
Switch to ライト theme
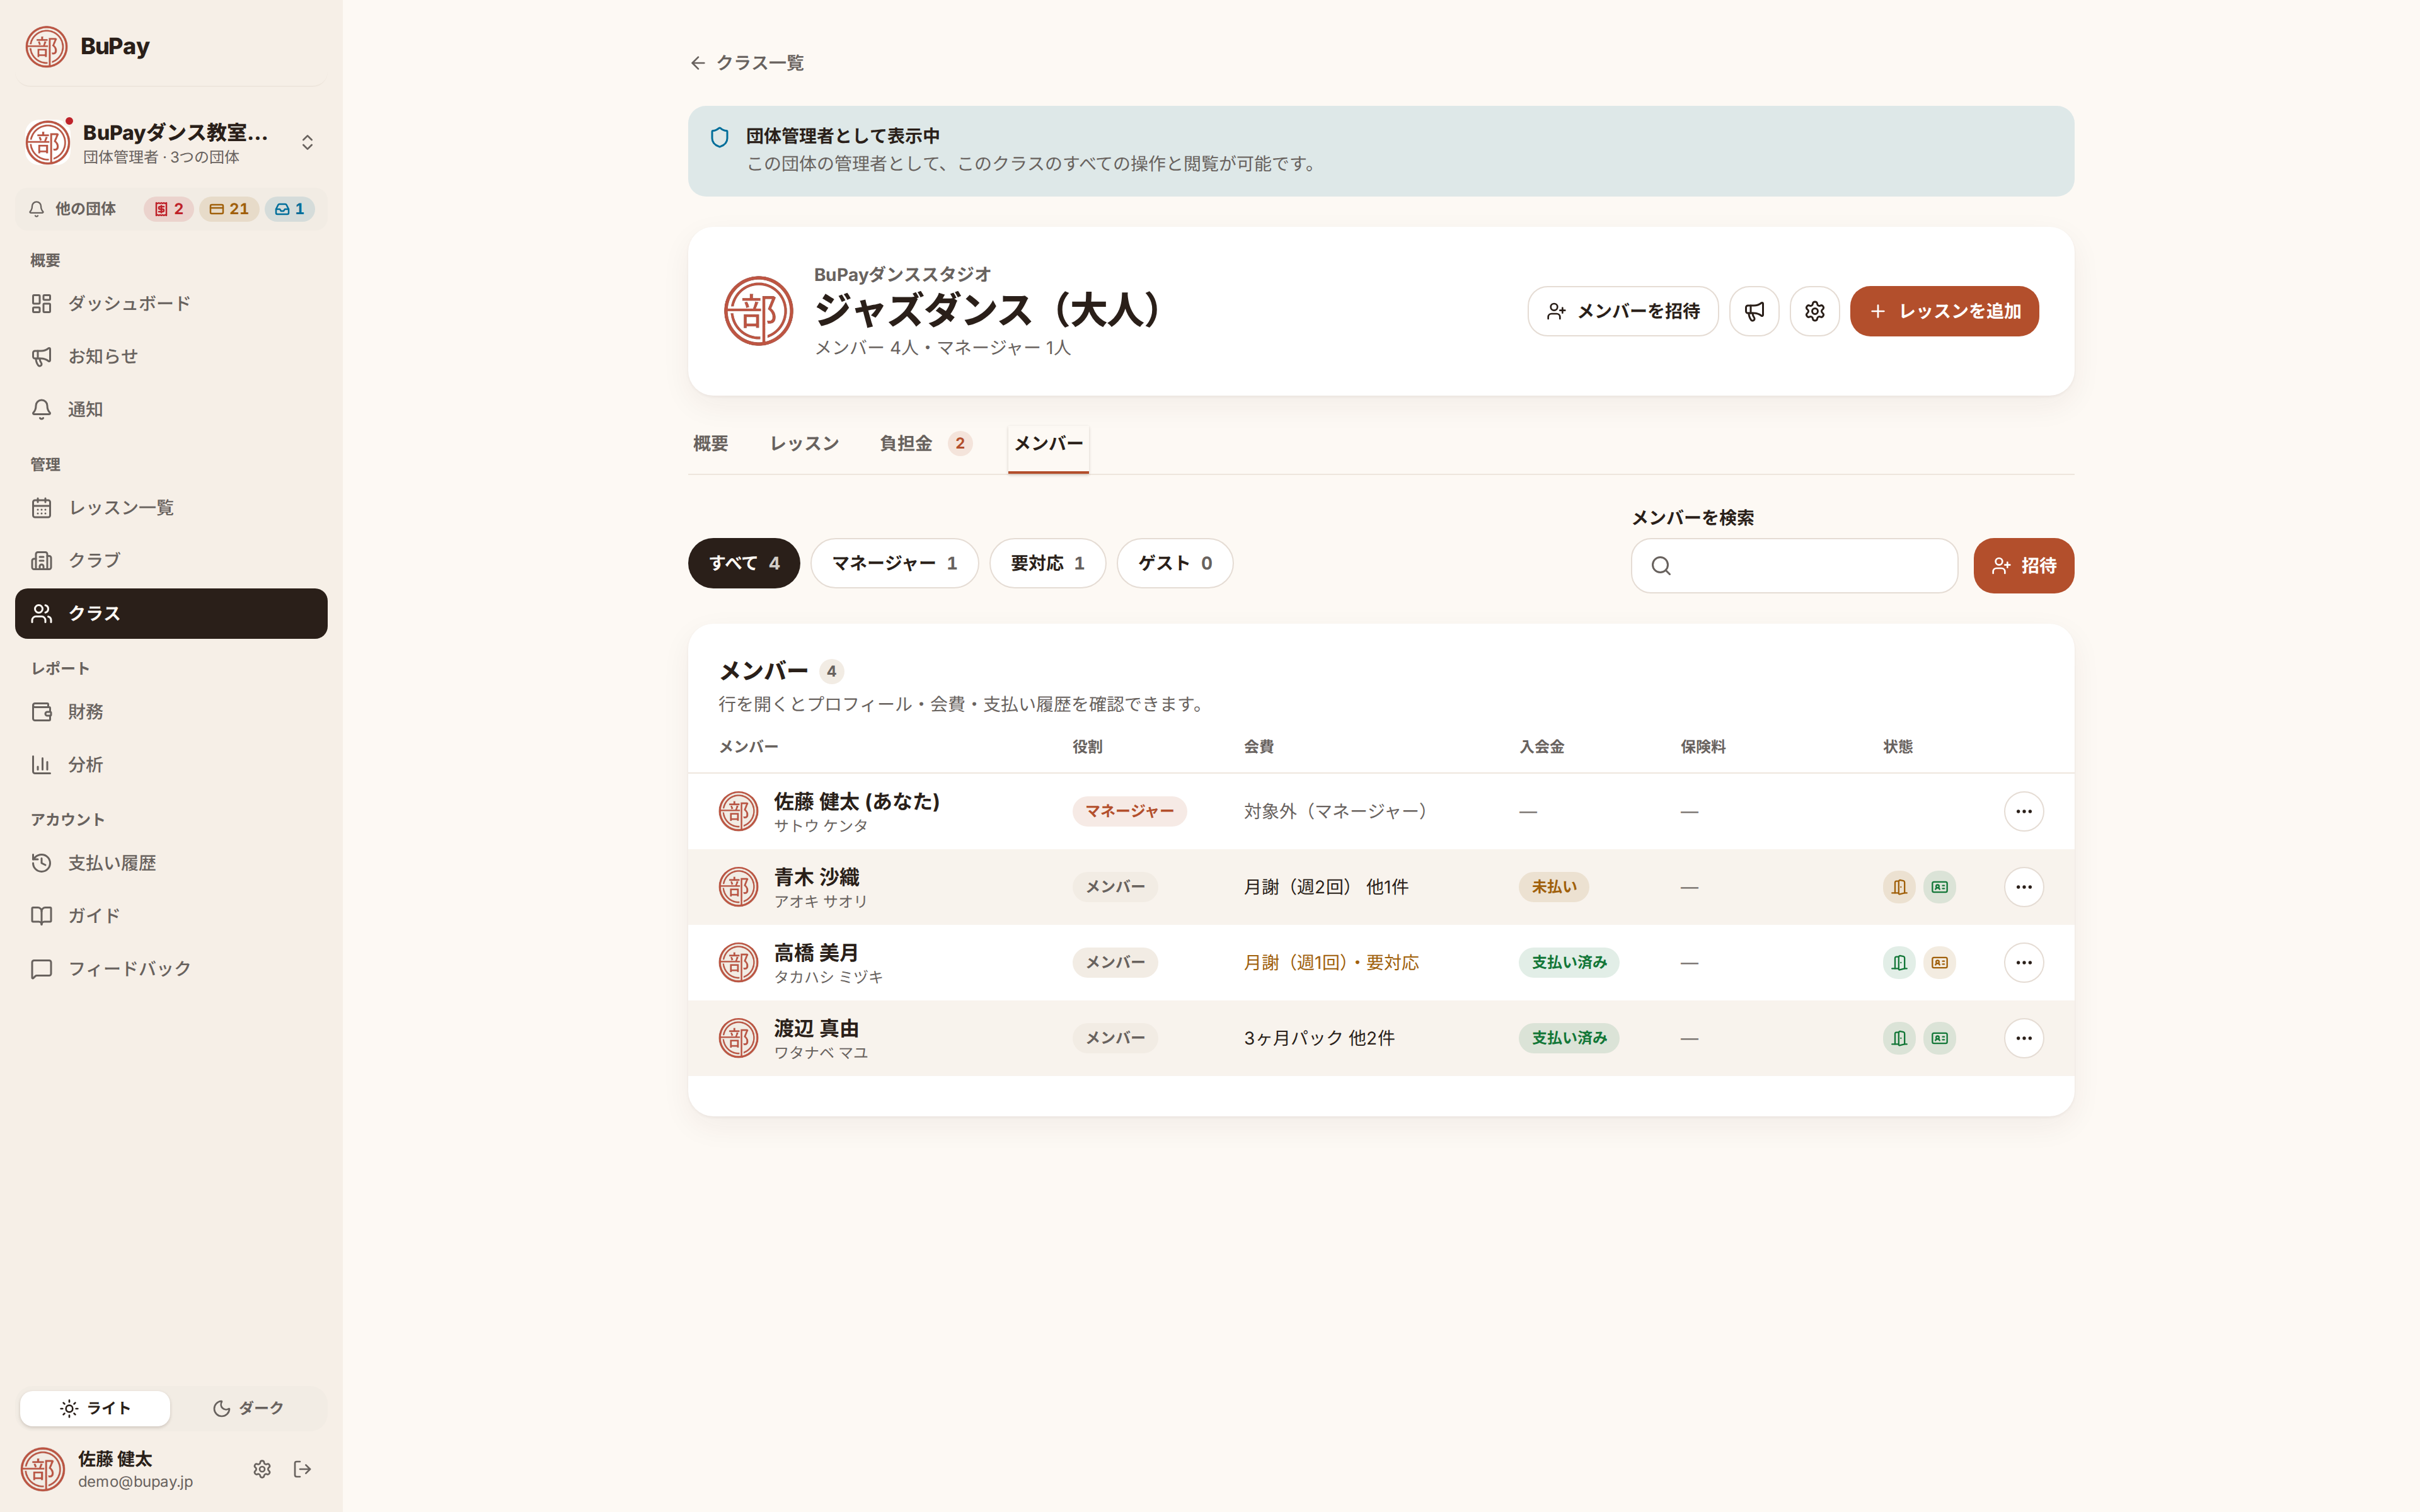tap(95, 1408)
